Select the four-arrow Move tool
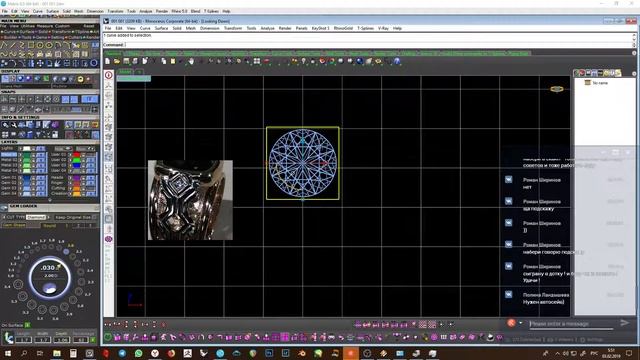 click(40, 63)
